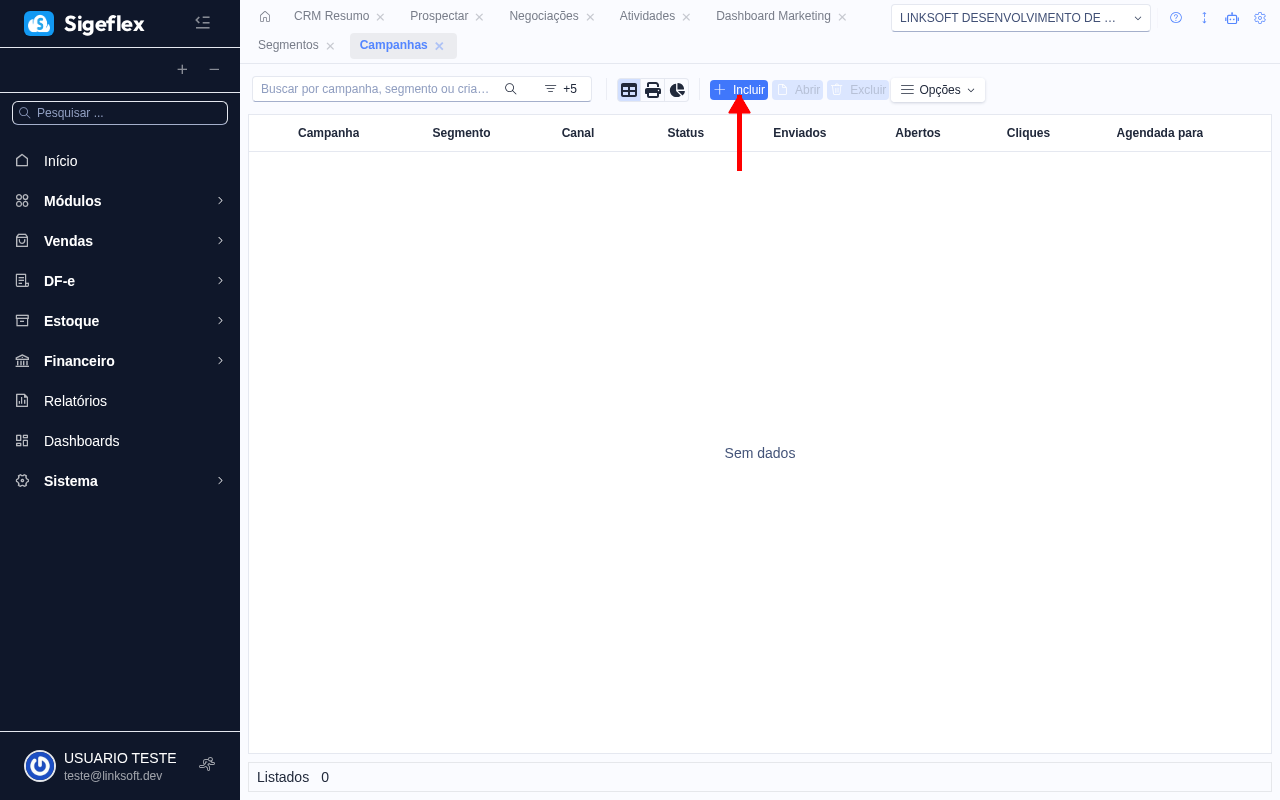
Task: Open the LINKSOFT DESENVOLVIMENTO company selector
Action: 1019,17
